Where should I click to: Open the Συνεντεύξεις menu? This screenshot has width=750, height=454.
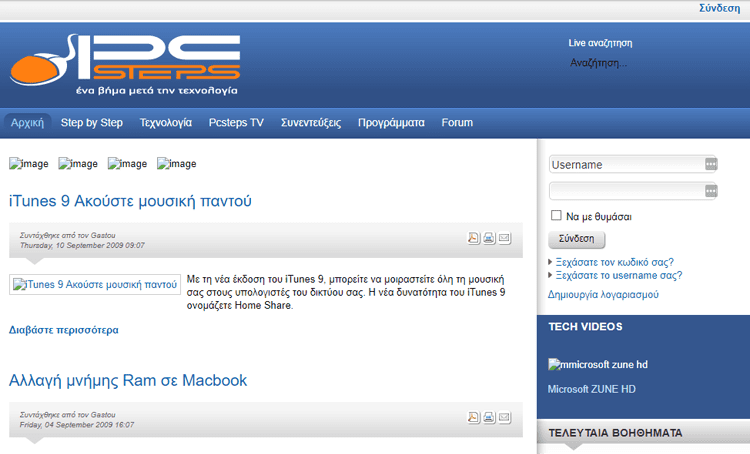311,123
